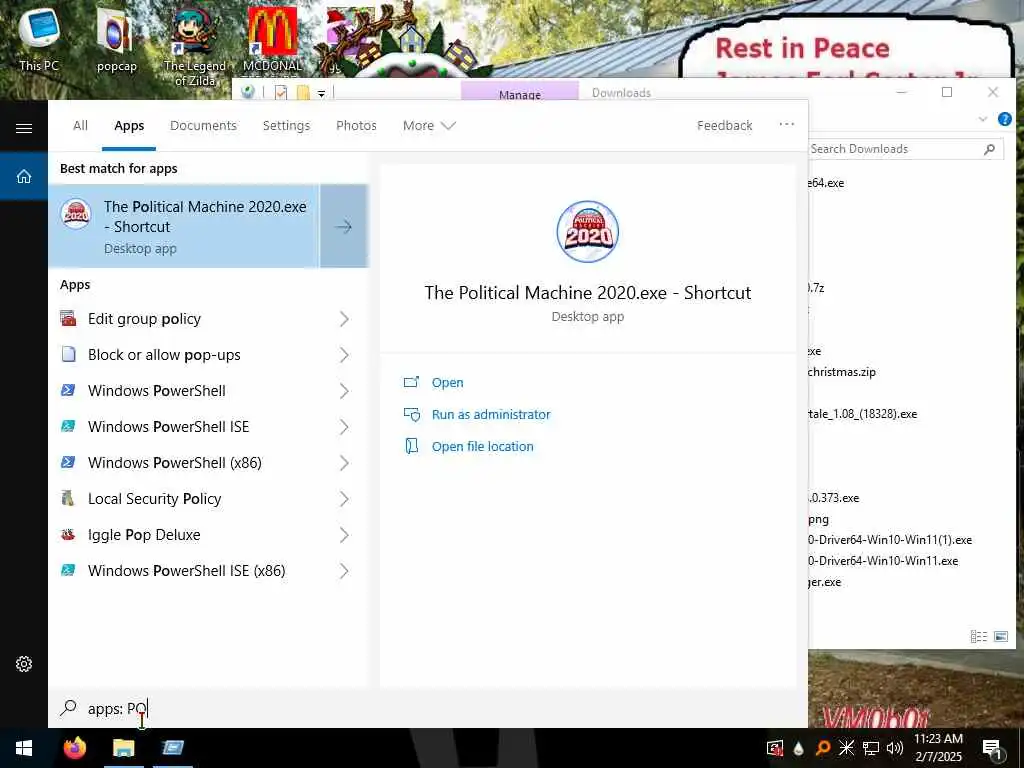Click the large Political Machine 2020 preview icon

(x=588, y=232)
